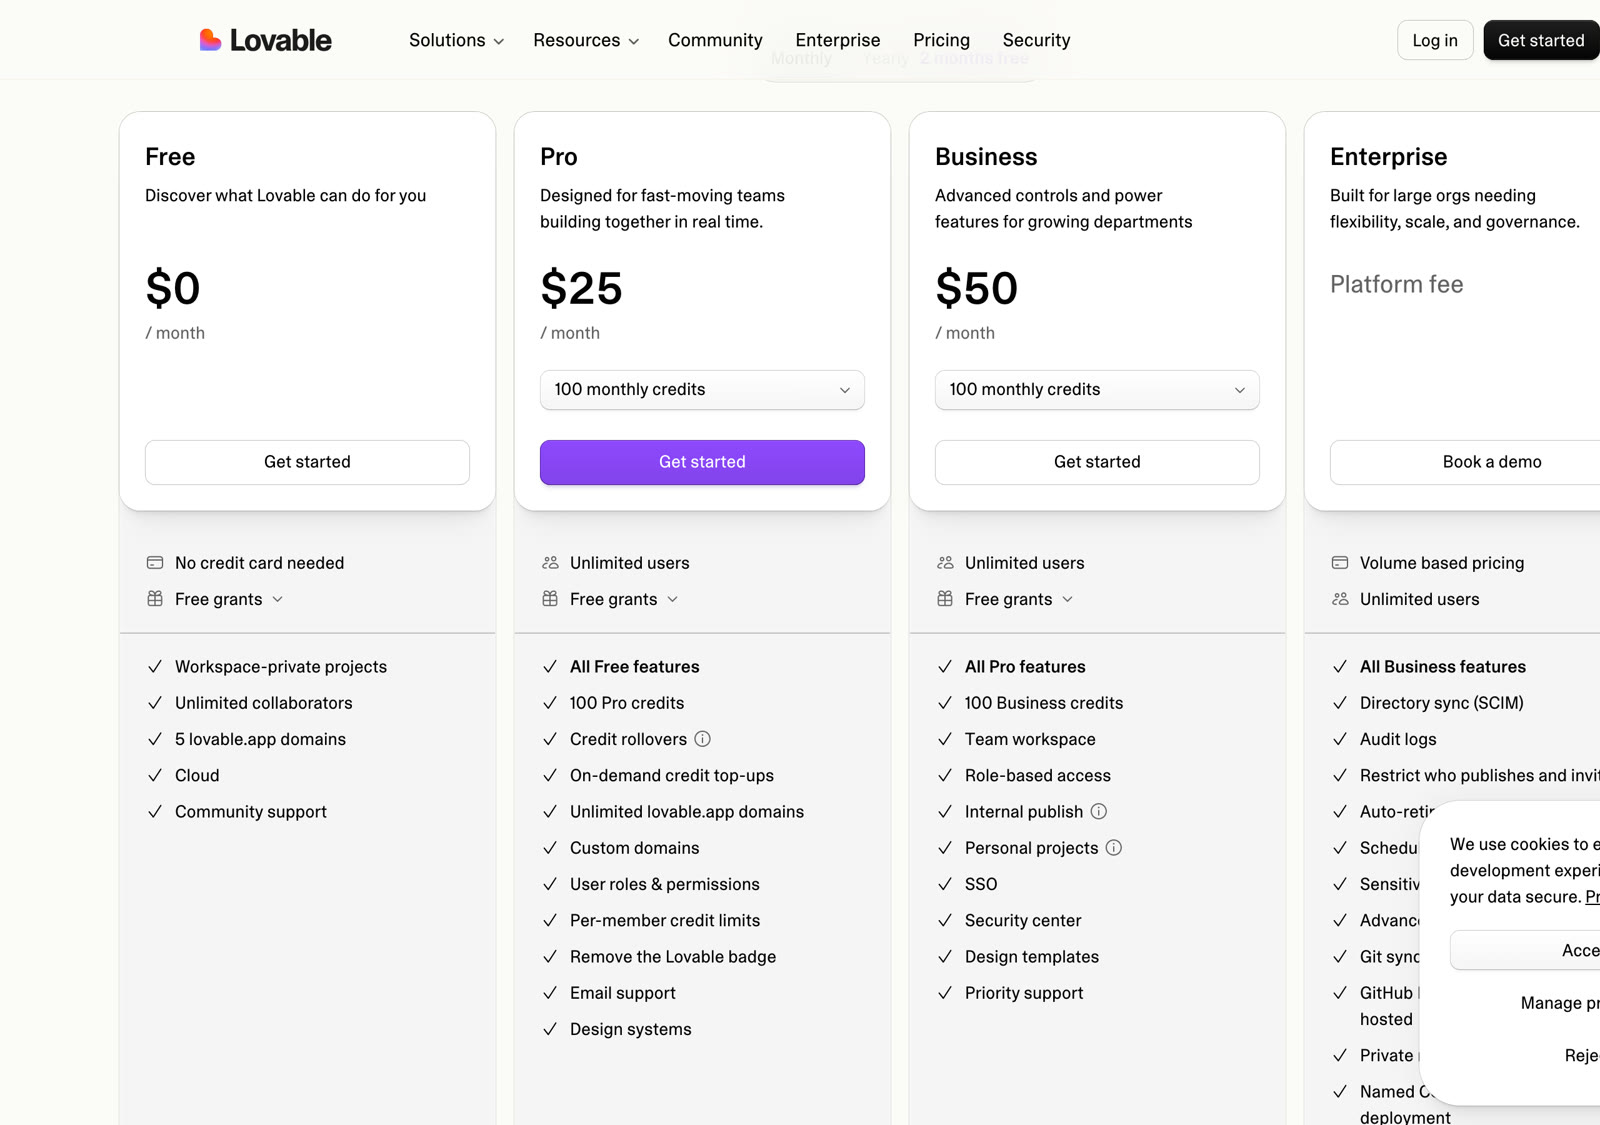Image resolution: width=1600 pixels, height=1125 pixels.
Task: Click the checkmark beside Workspace-private projects
Action: coord(155,667)
